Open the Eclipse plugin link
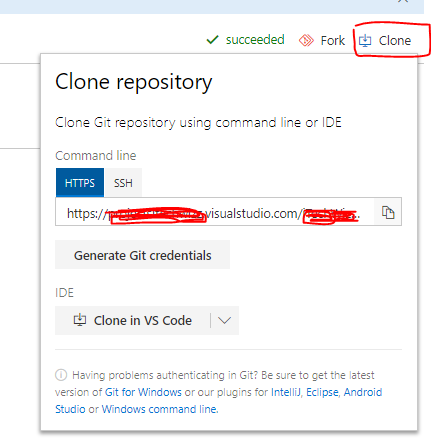This screenshot has width=431, height=445. [x=322, y=392]
